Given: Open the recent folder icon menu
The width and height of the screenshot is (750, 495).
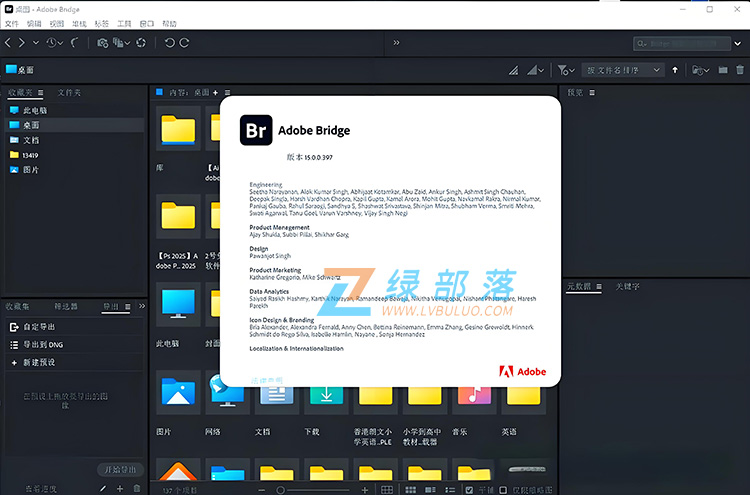Looking at the screenshot, I should (x=700, y=70).
